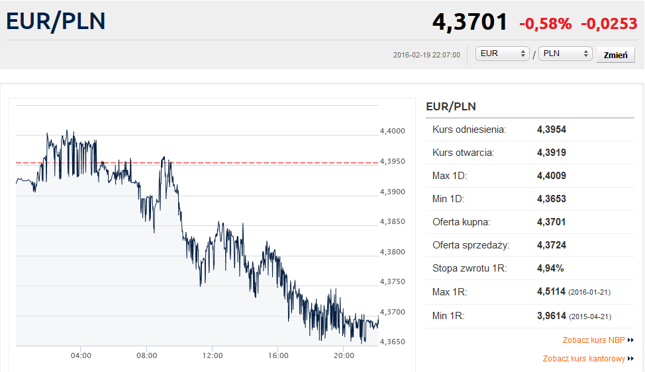This screenshot has width=645, height=372.
Task: Click the Kurs otwarcia label
Action: pyautogui.click(x=463, y=153)
